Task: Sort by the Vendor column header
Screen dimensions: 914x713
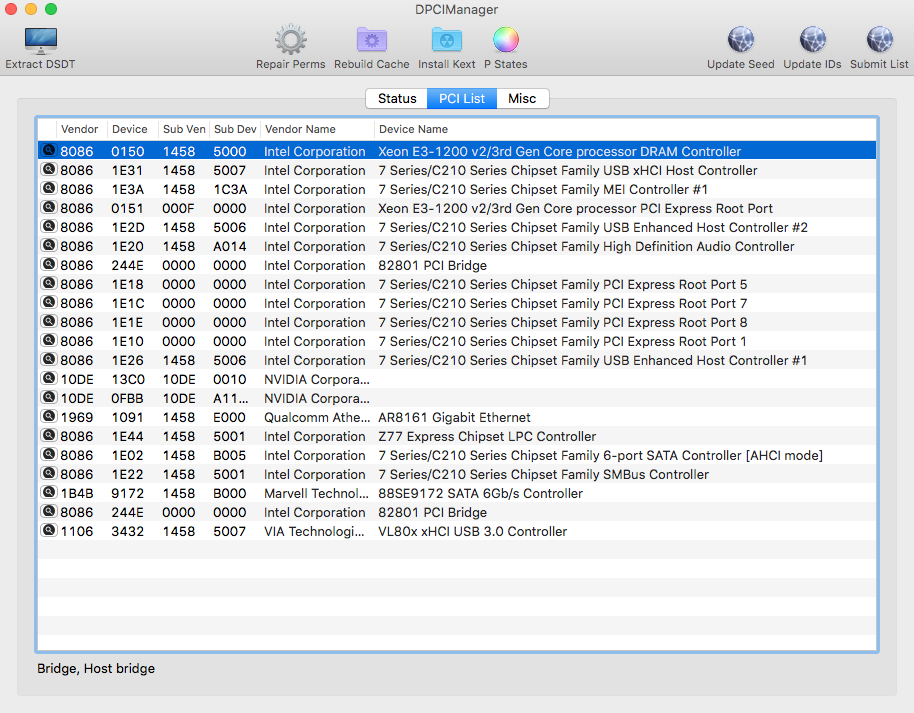Action: (x=80, y=129)
